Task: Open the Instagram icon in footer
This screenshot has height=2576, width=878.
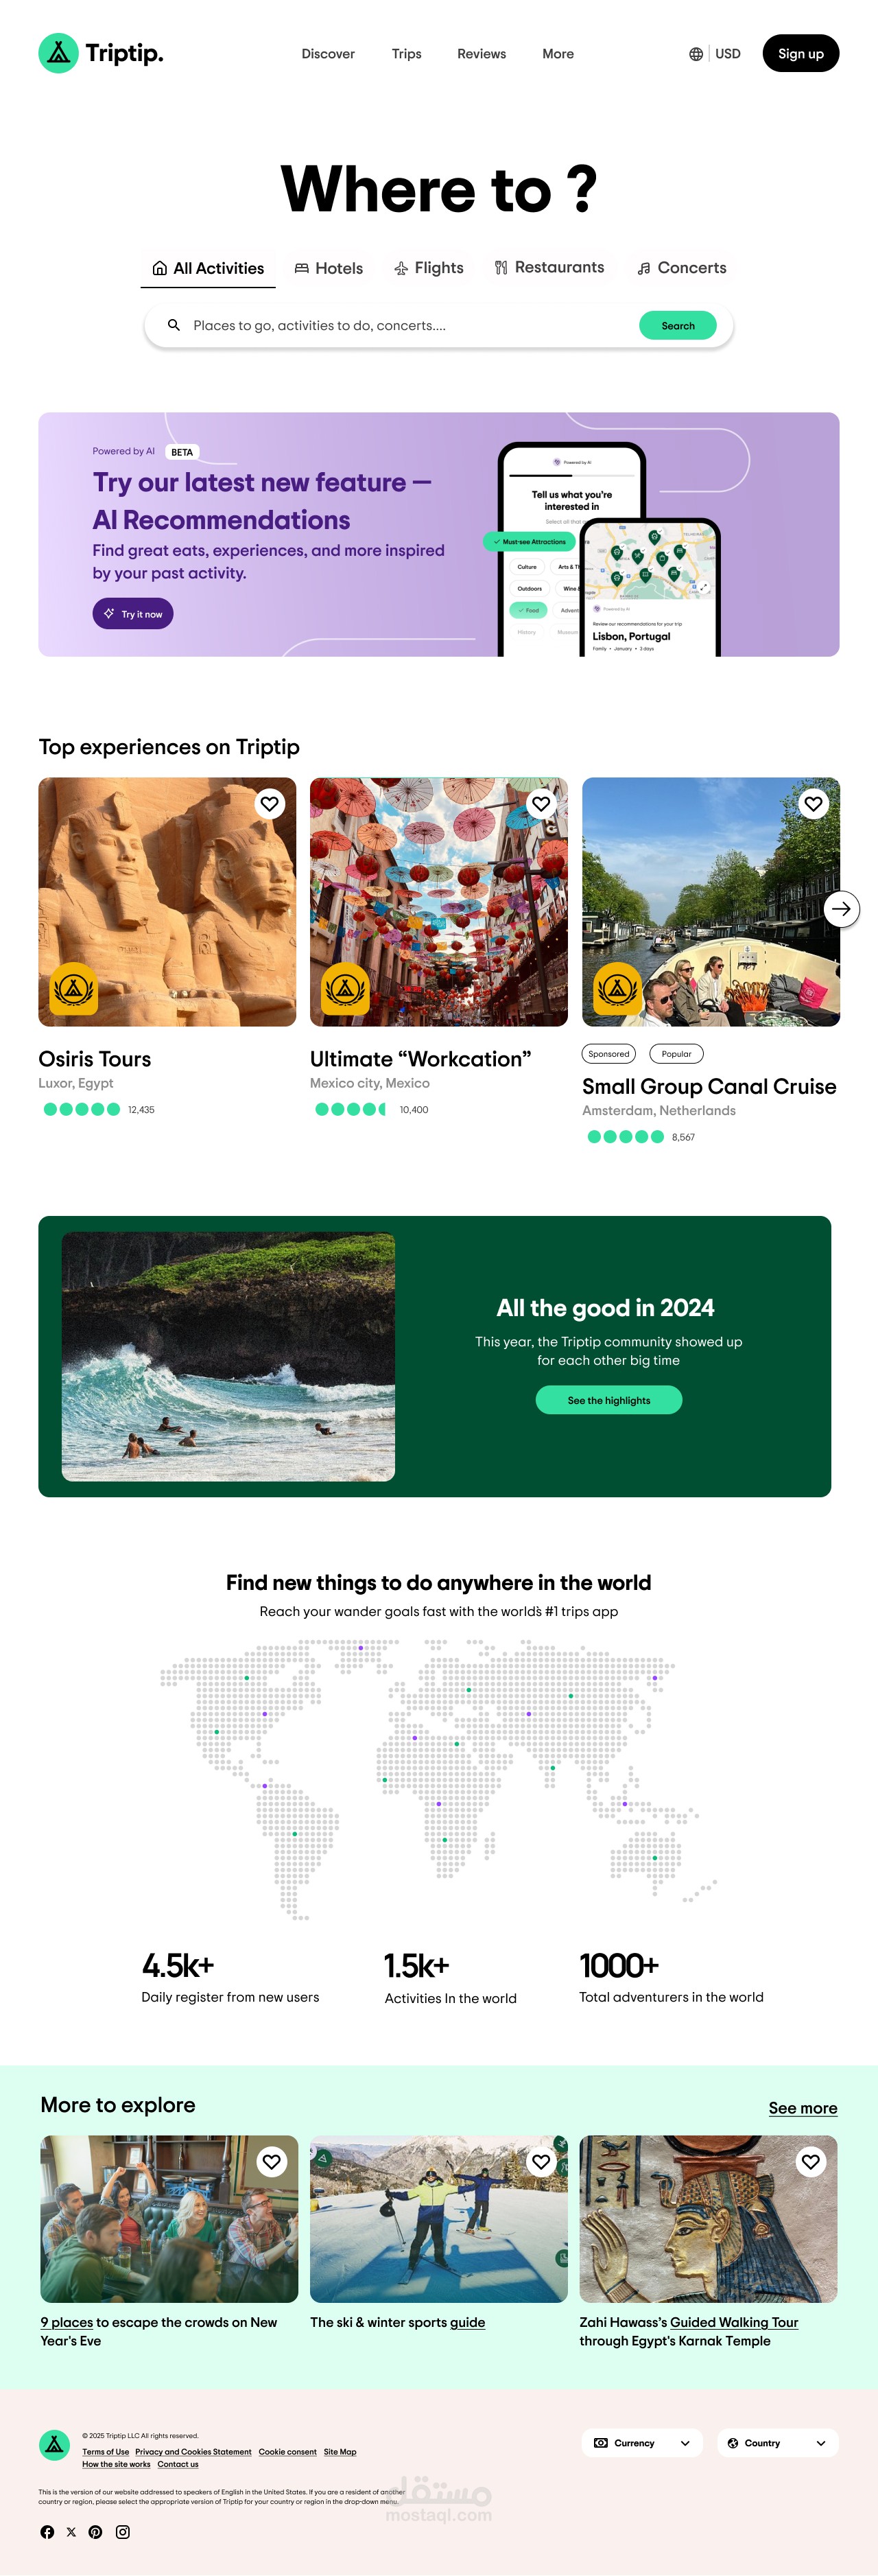Action: (123, 2532)
